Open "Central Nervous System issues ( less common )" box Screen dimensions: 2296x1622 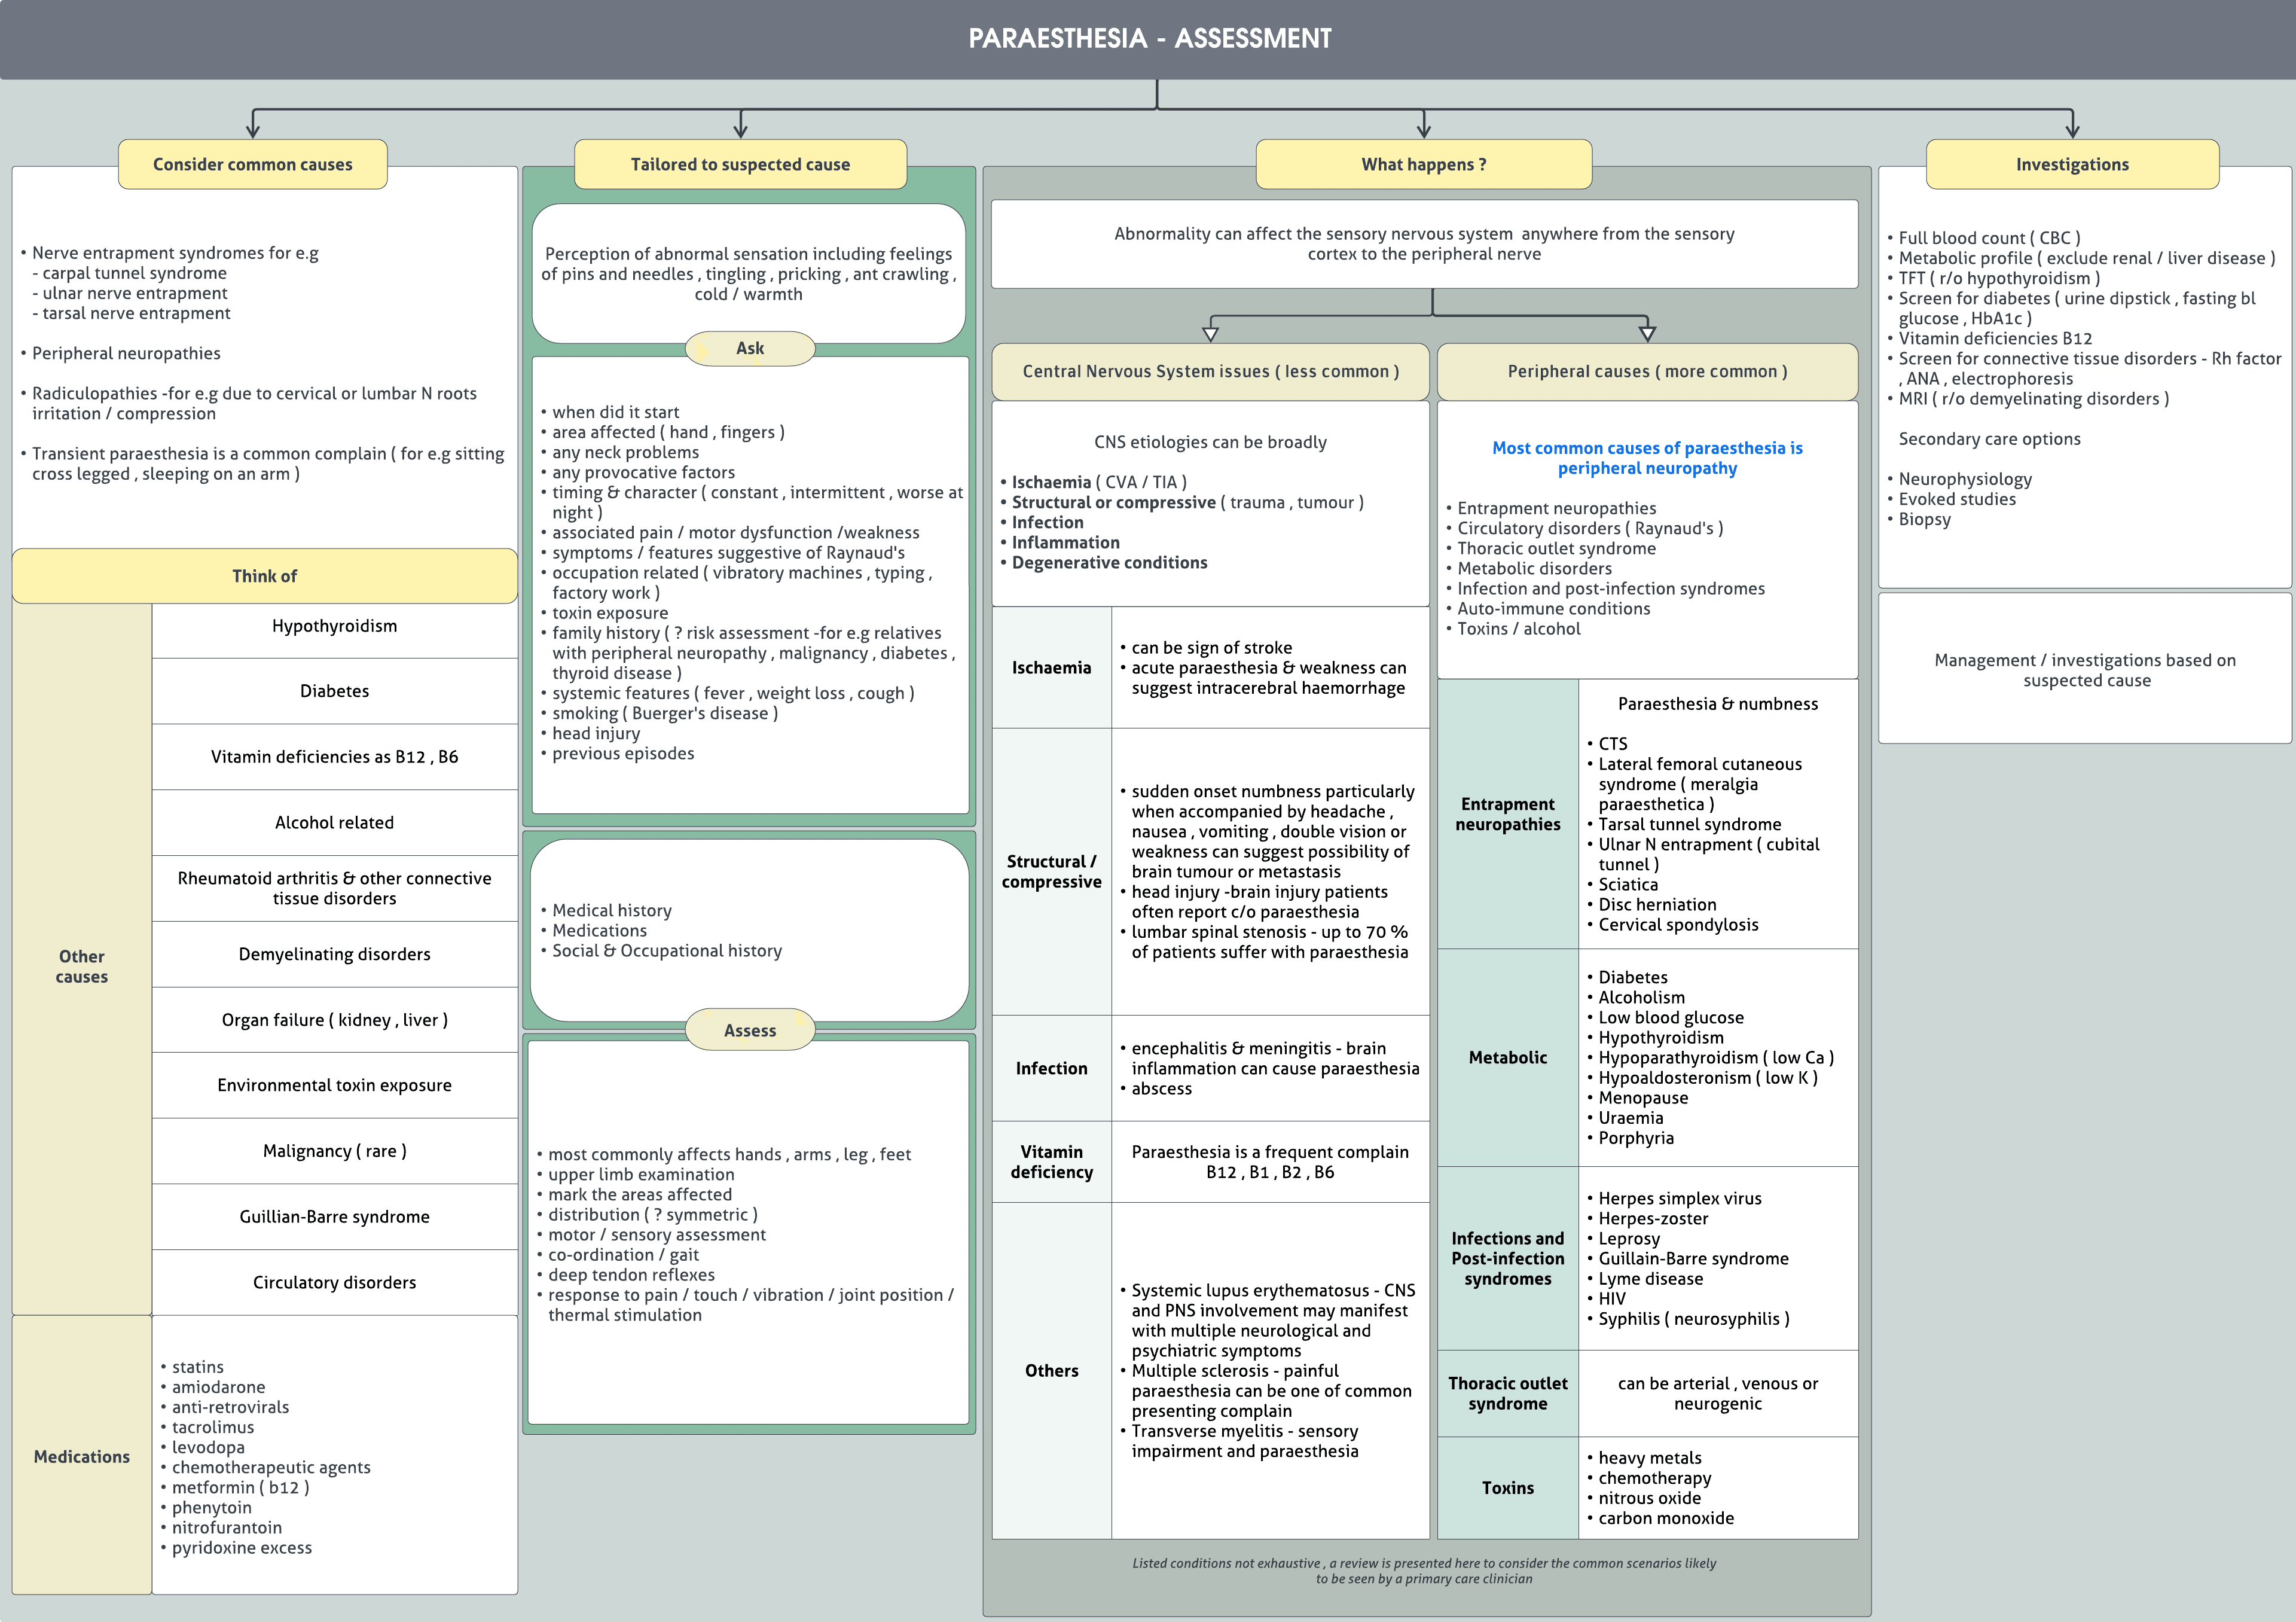tap(1210, 371)
